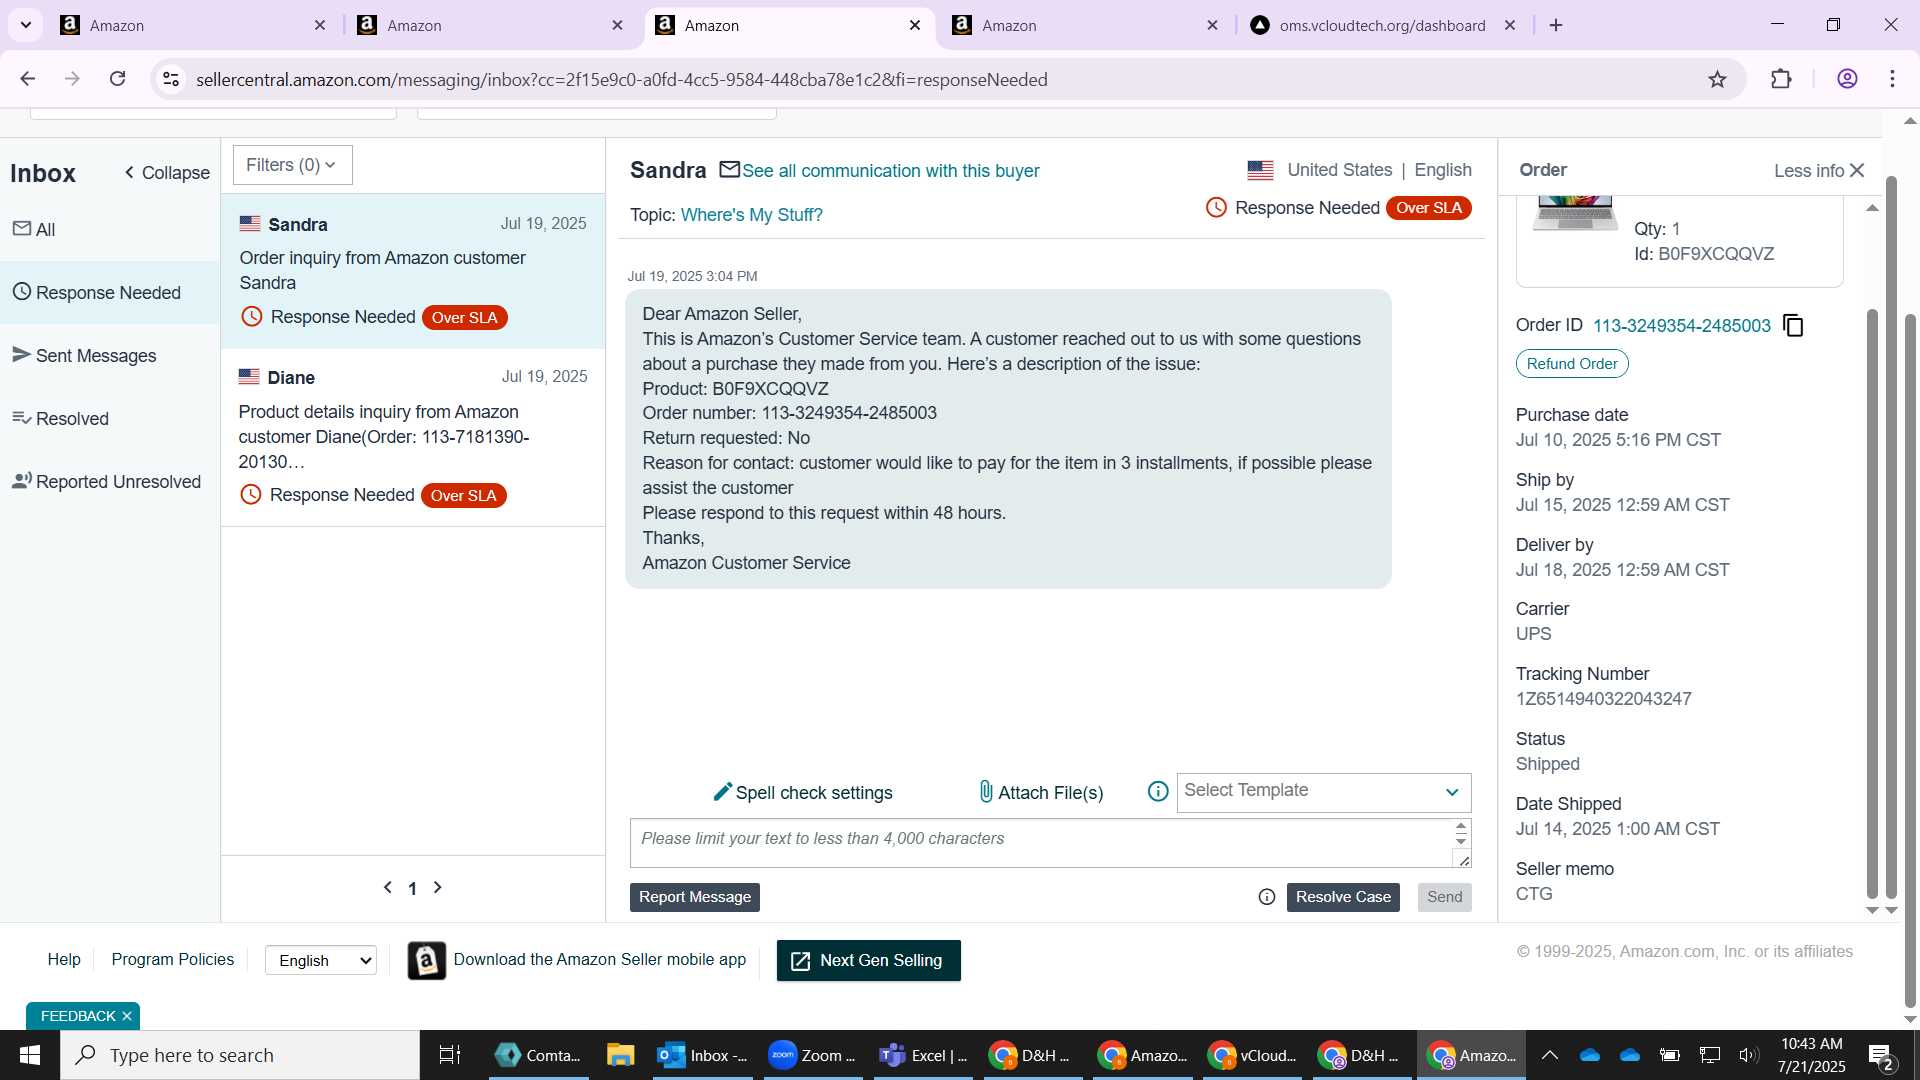
Task: Click the volume icon in system tray
Action: (x=1748, y=1055)
